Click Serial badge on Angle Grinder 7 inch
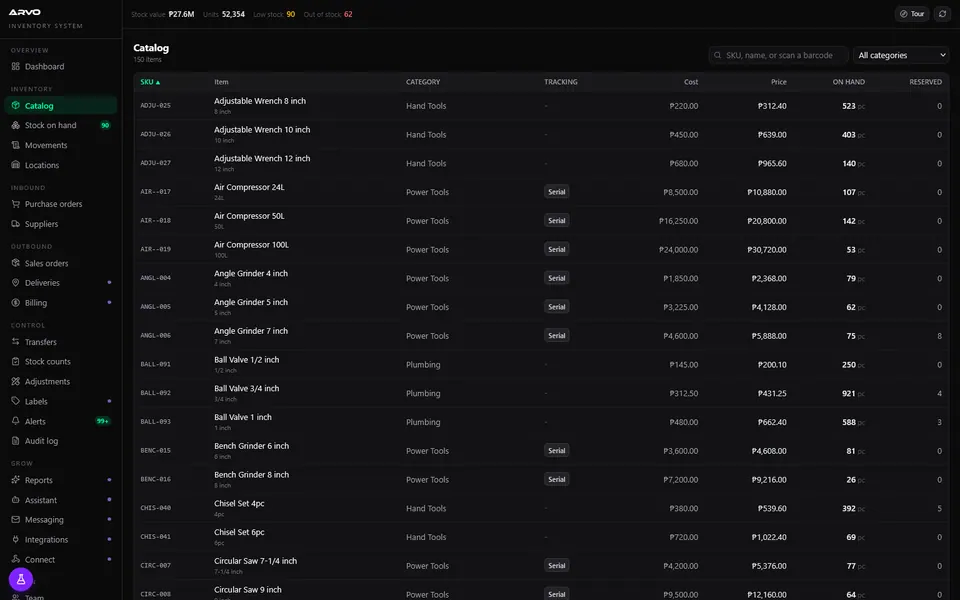960x600 pixels. pos(557,336)
